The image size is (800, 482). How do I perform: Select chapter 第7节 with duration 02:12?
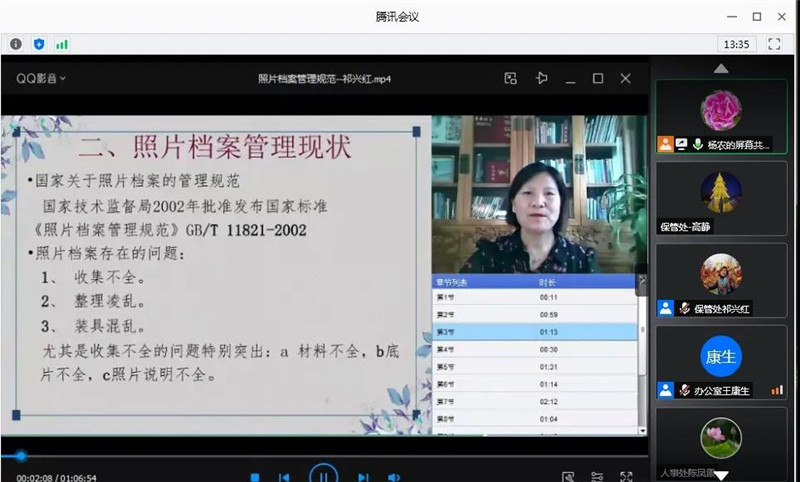coord(534,401)
